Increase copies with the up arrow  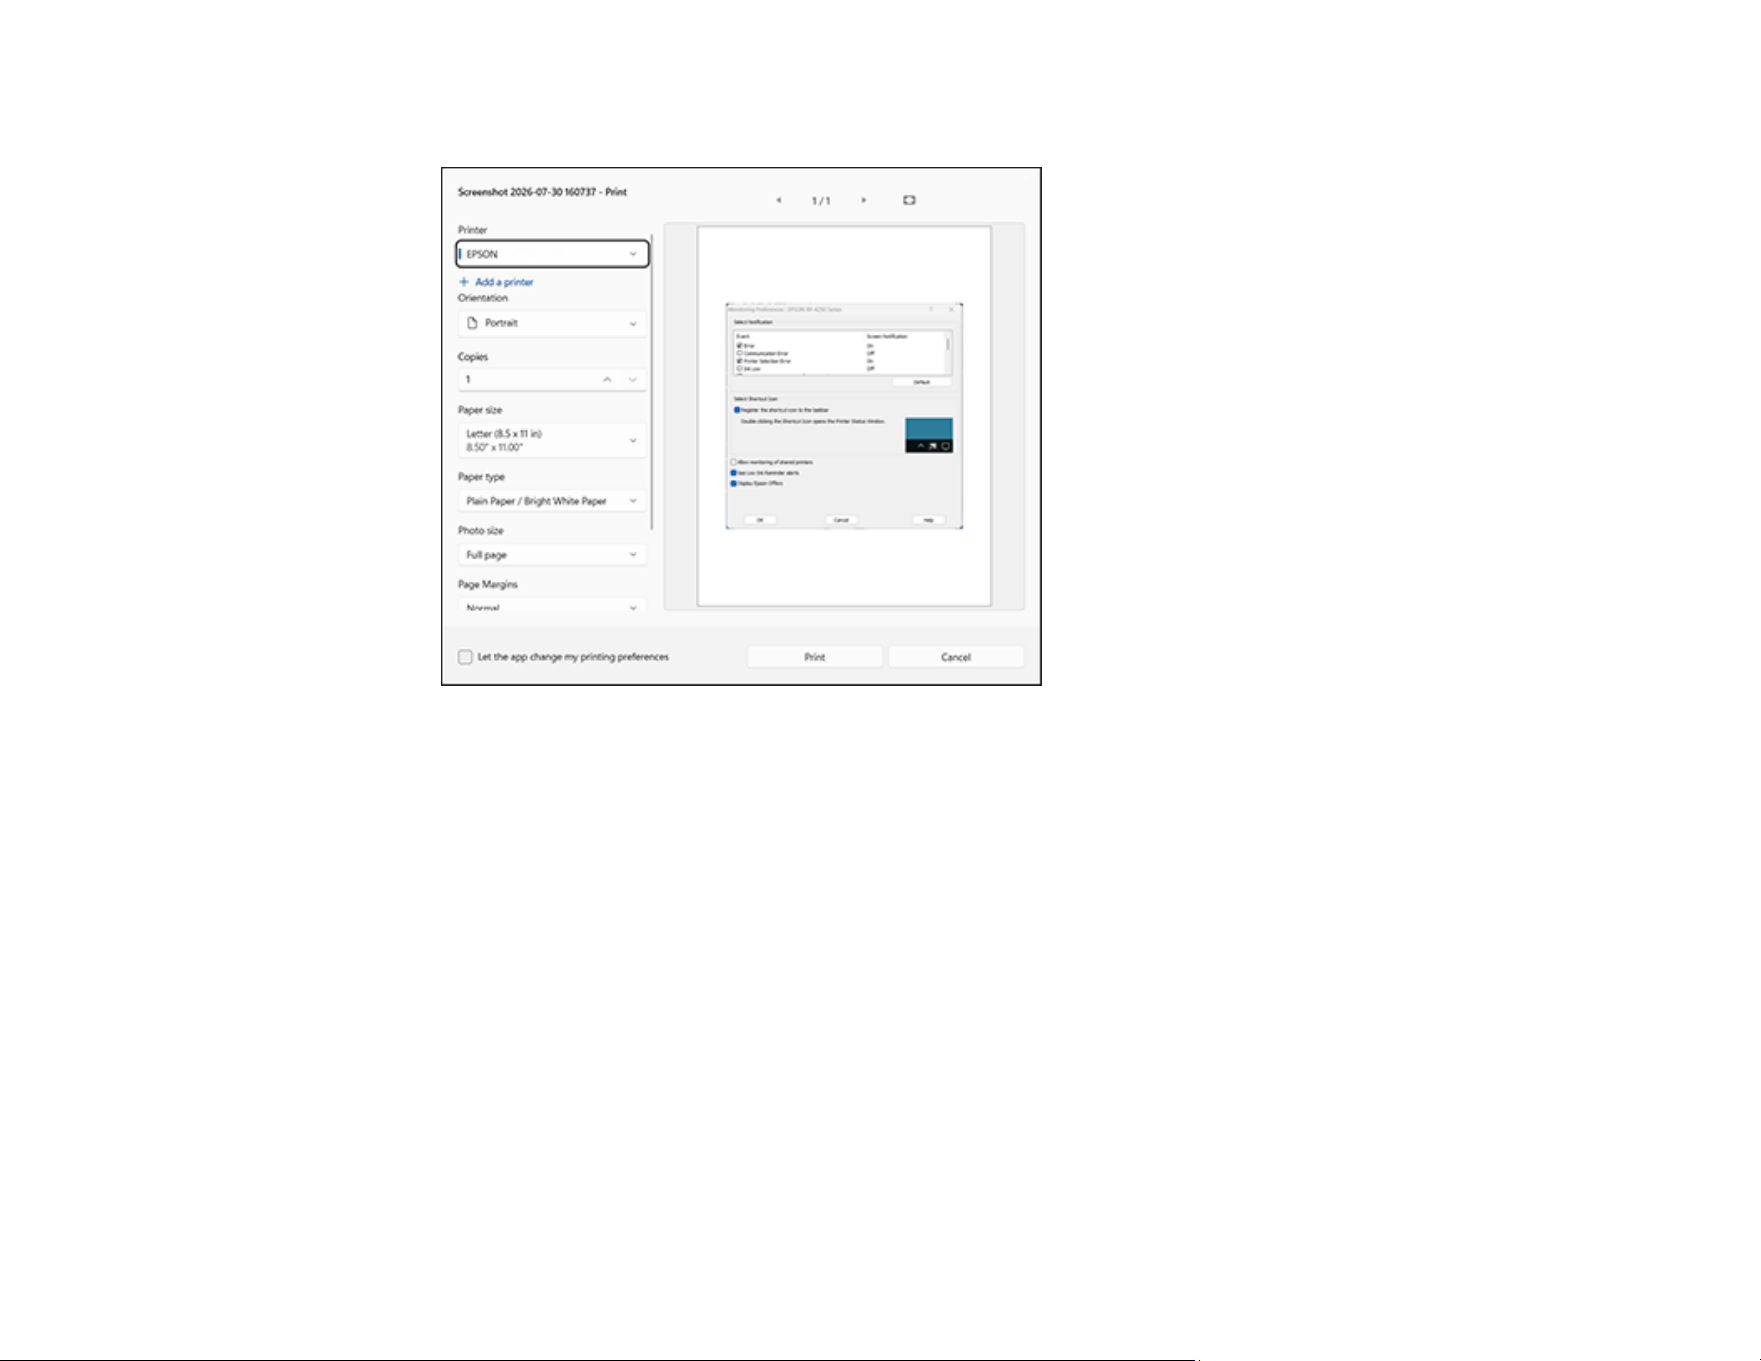pyautogui.click(x=607, y=380)
